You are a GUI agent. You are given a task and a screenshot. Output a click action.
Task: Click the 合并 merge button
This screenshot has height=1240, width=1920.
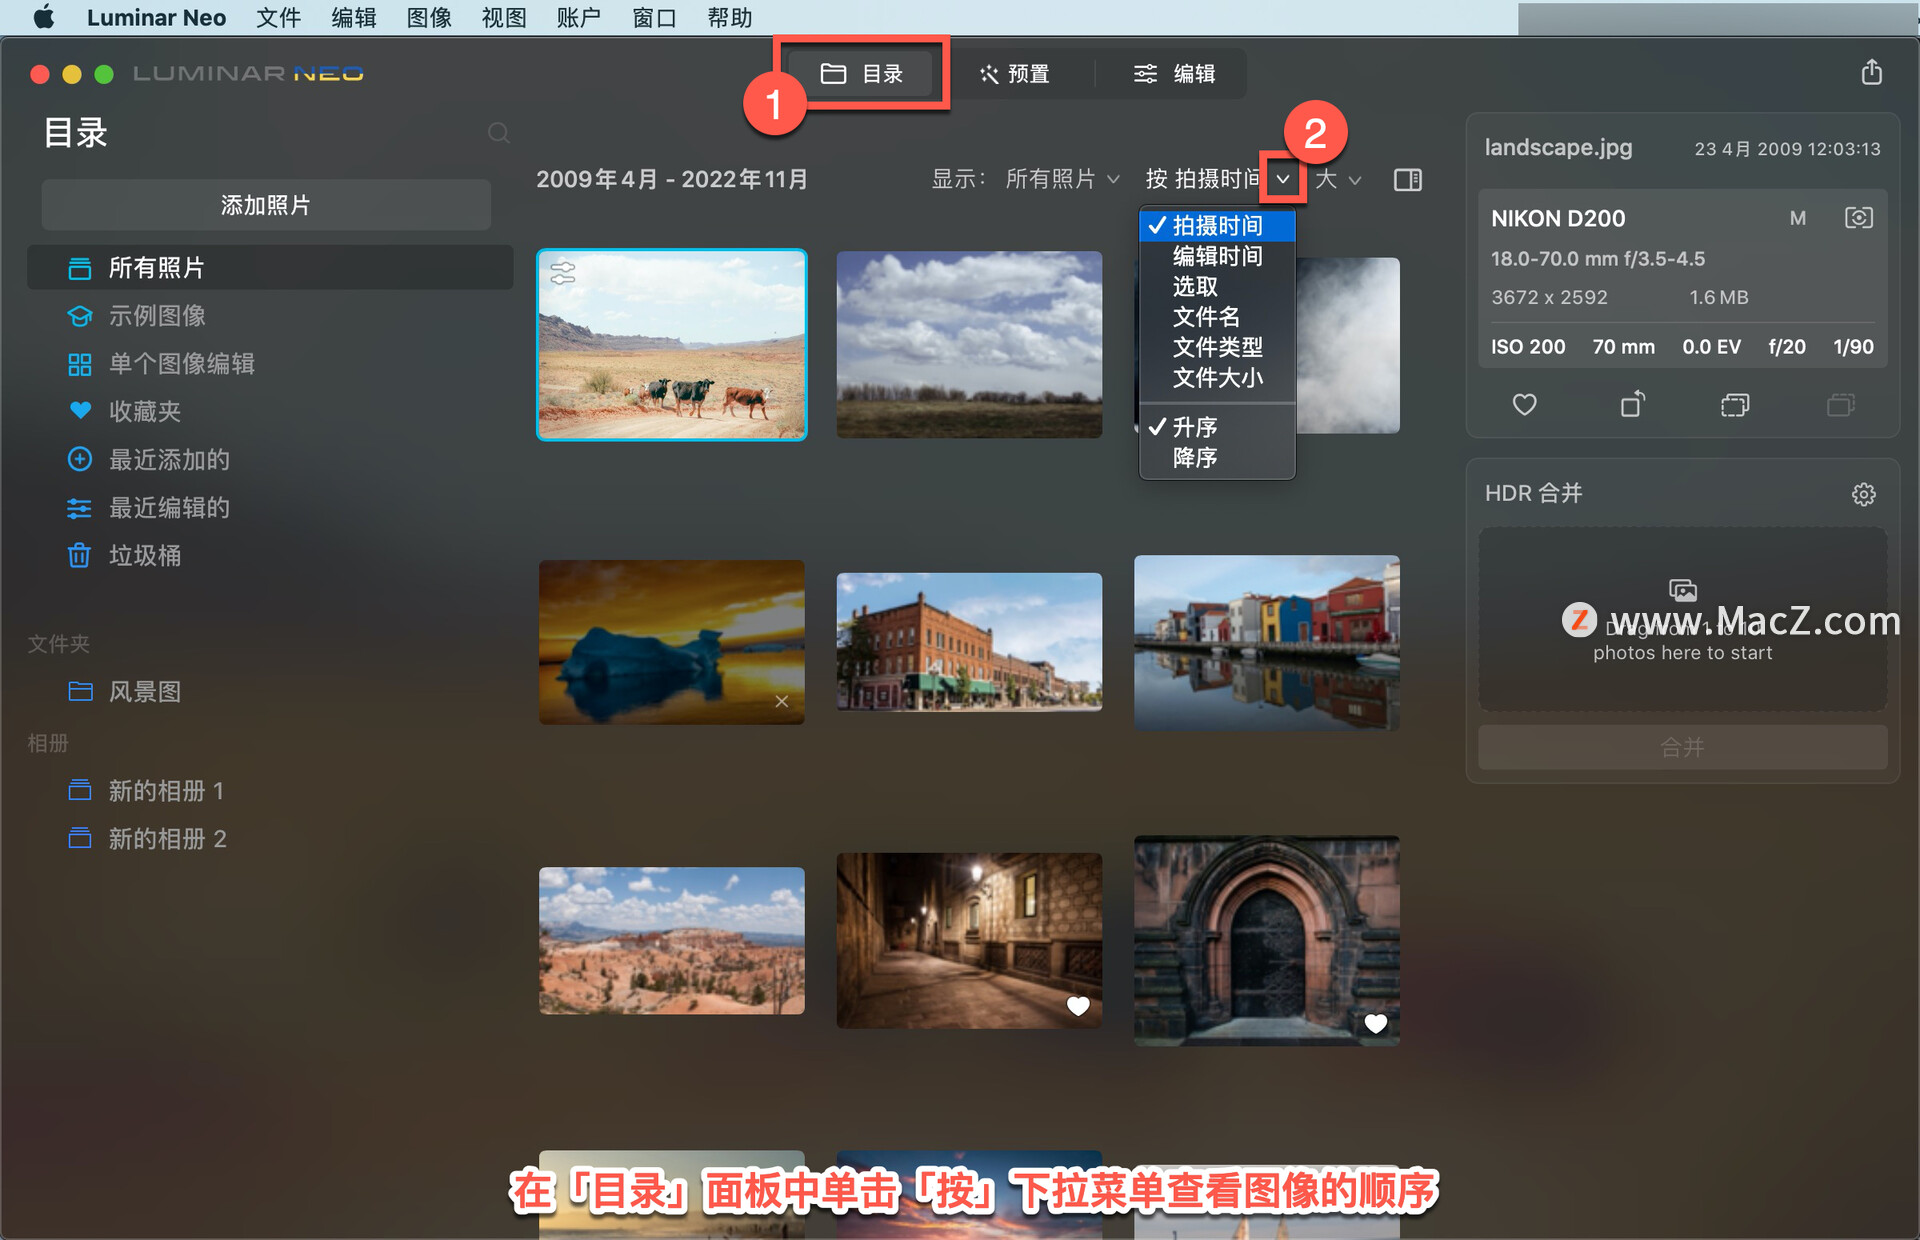pyautogui.click(x=1682, y=747)
